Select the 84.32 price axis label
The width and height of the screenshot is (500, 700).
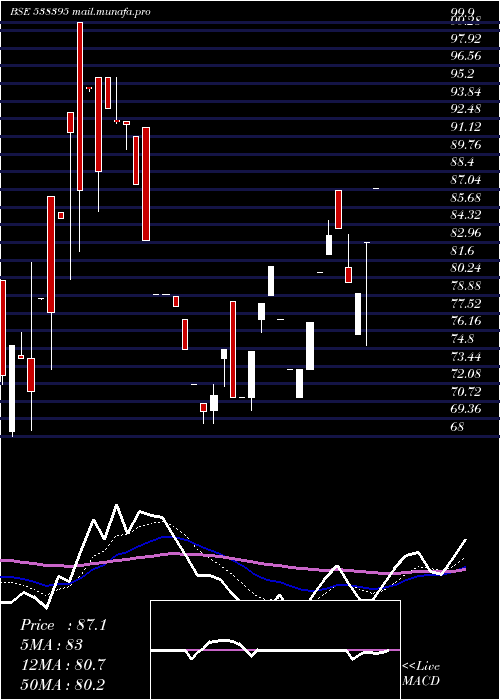tap(466, 215)
